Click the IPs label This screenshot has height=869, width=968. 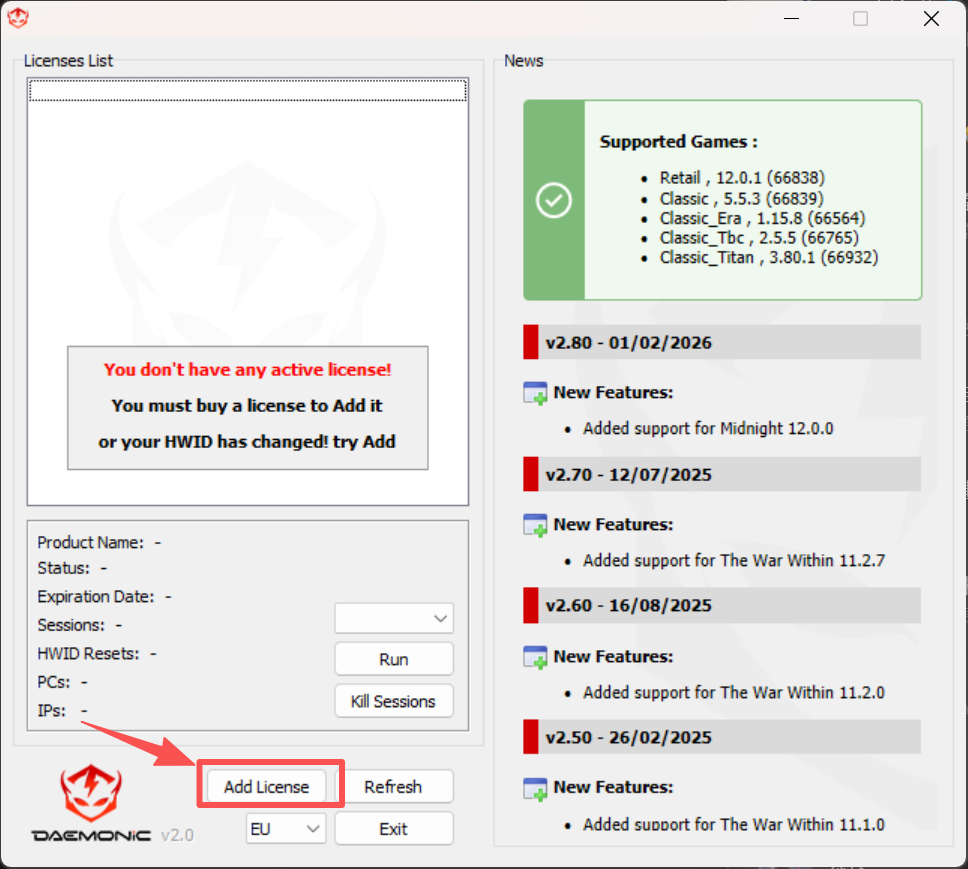51,710
